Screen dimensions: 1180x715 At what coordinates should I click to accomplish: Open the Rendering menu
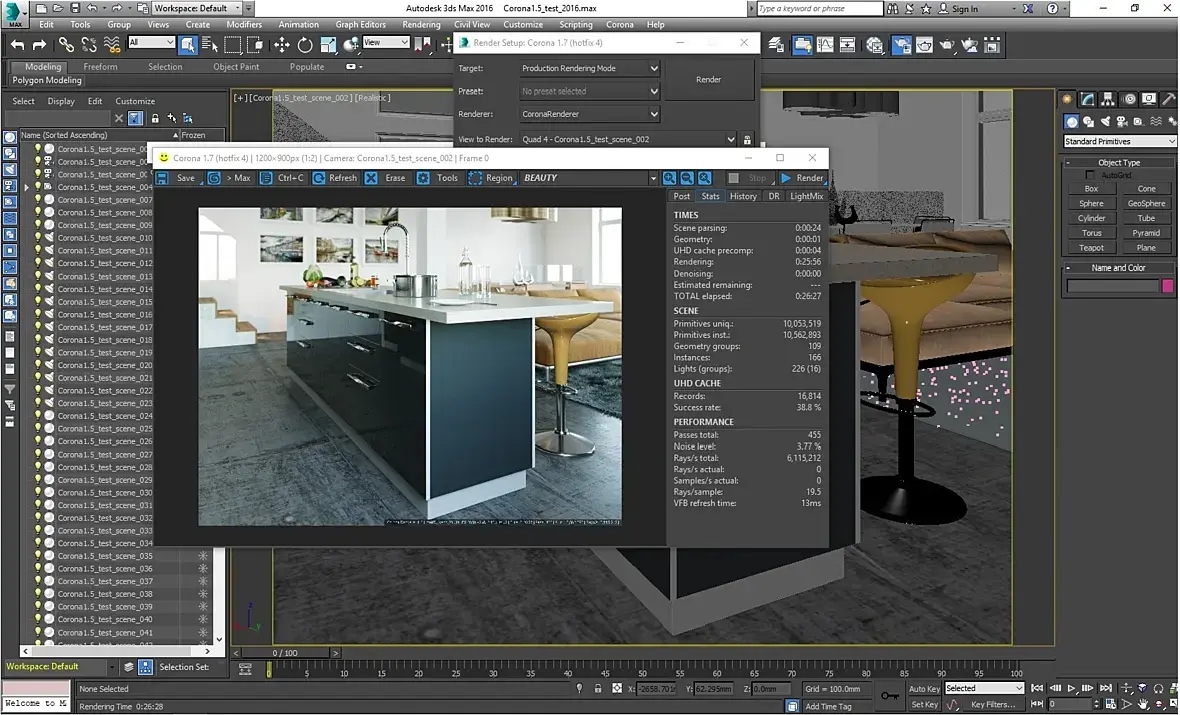coord(421,24)
